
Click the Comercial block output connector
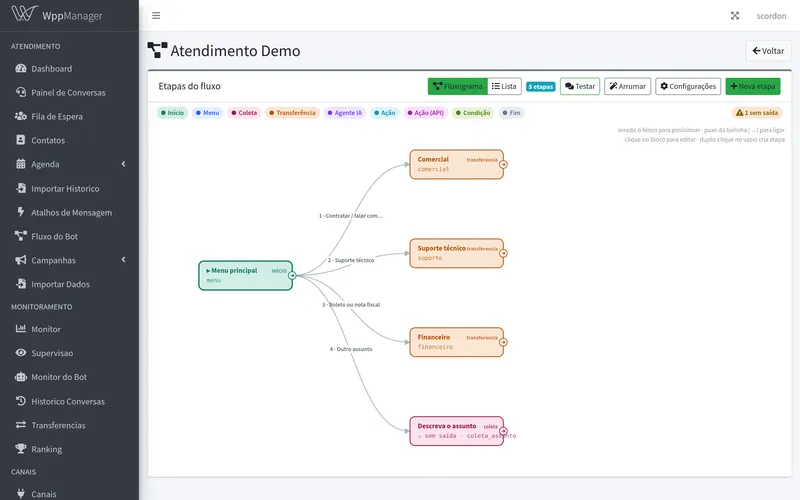(x=504, y=164)
